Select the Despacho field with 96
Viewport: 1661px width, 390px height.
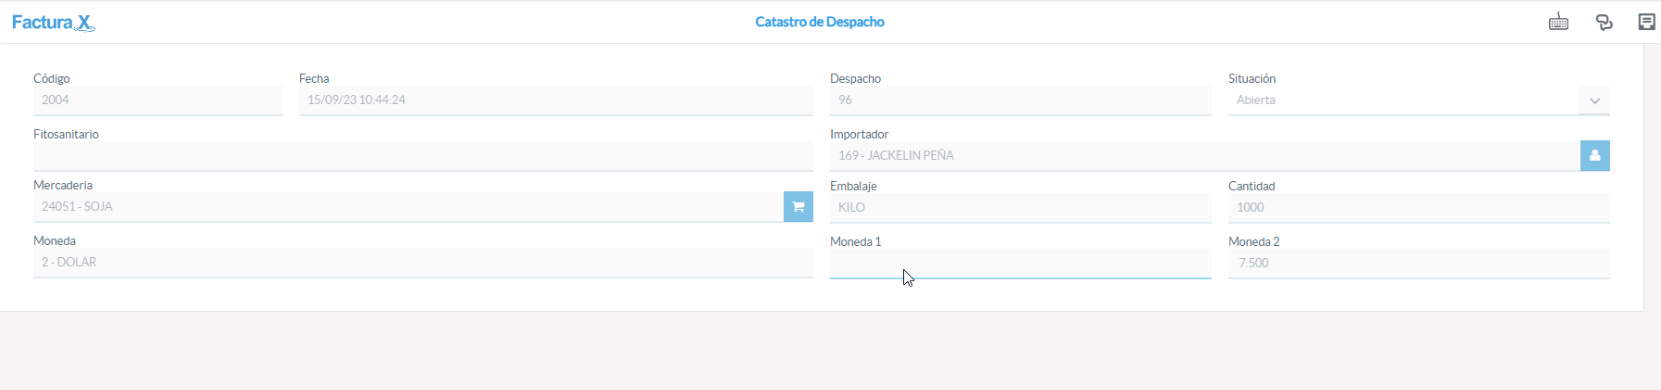click(1020, 100)
